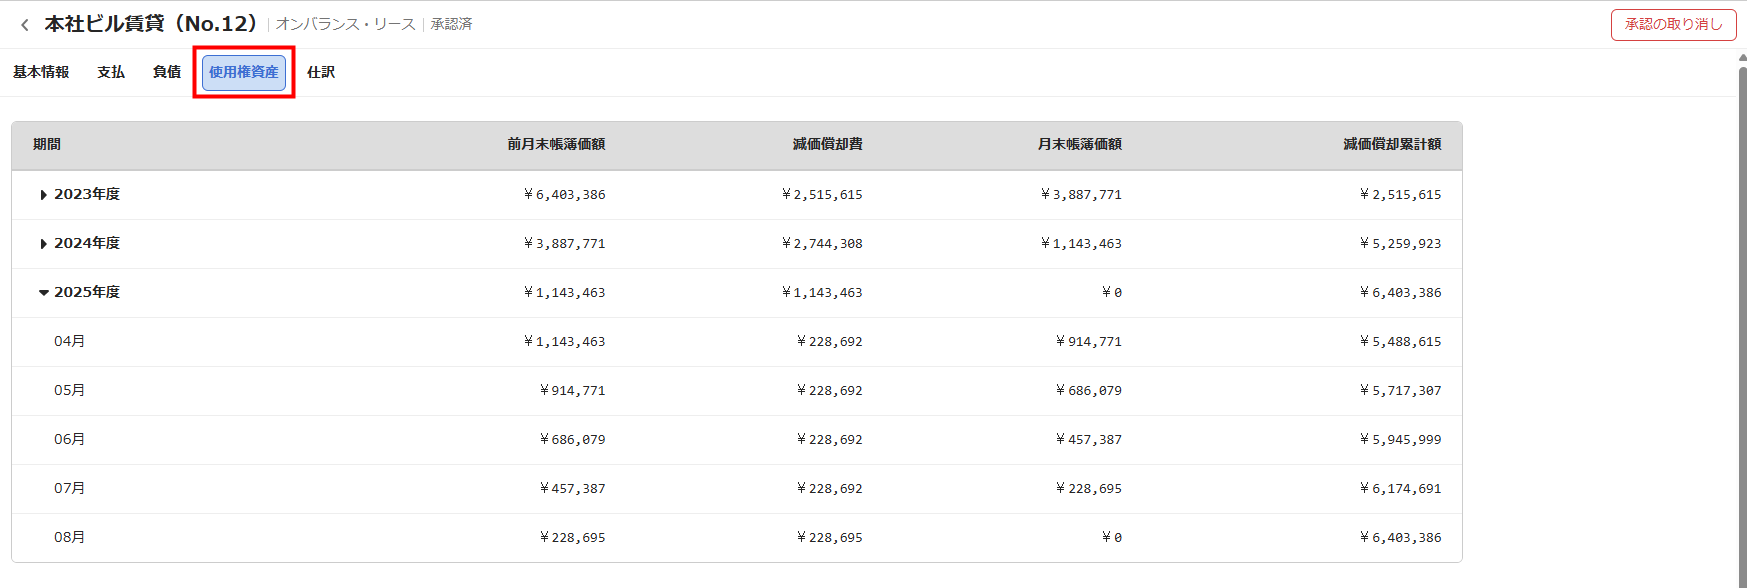The height and width of the screenshot is (588, 1747).
Task: Click the 期間 column header
Action: point(47,145)
